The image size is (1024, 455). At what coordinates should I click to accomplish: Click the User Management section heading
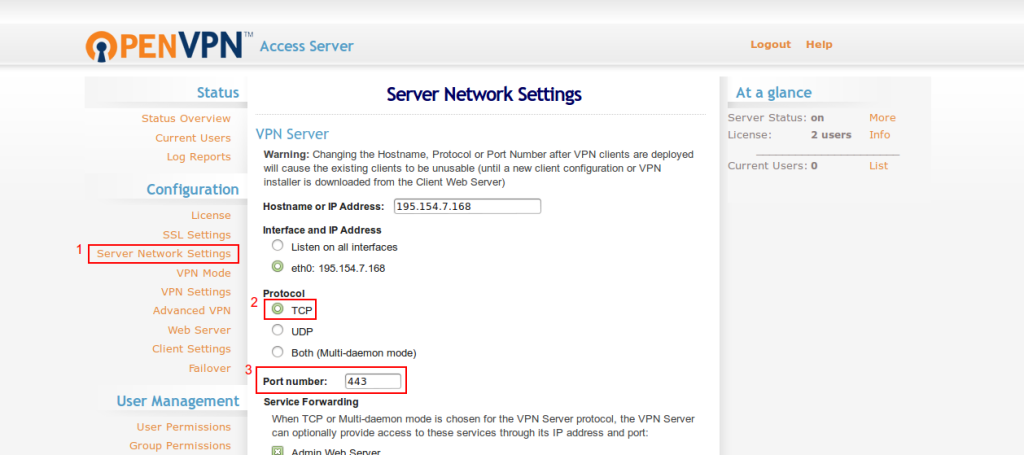178,401
